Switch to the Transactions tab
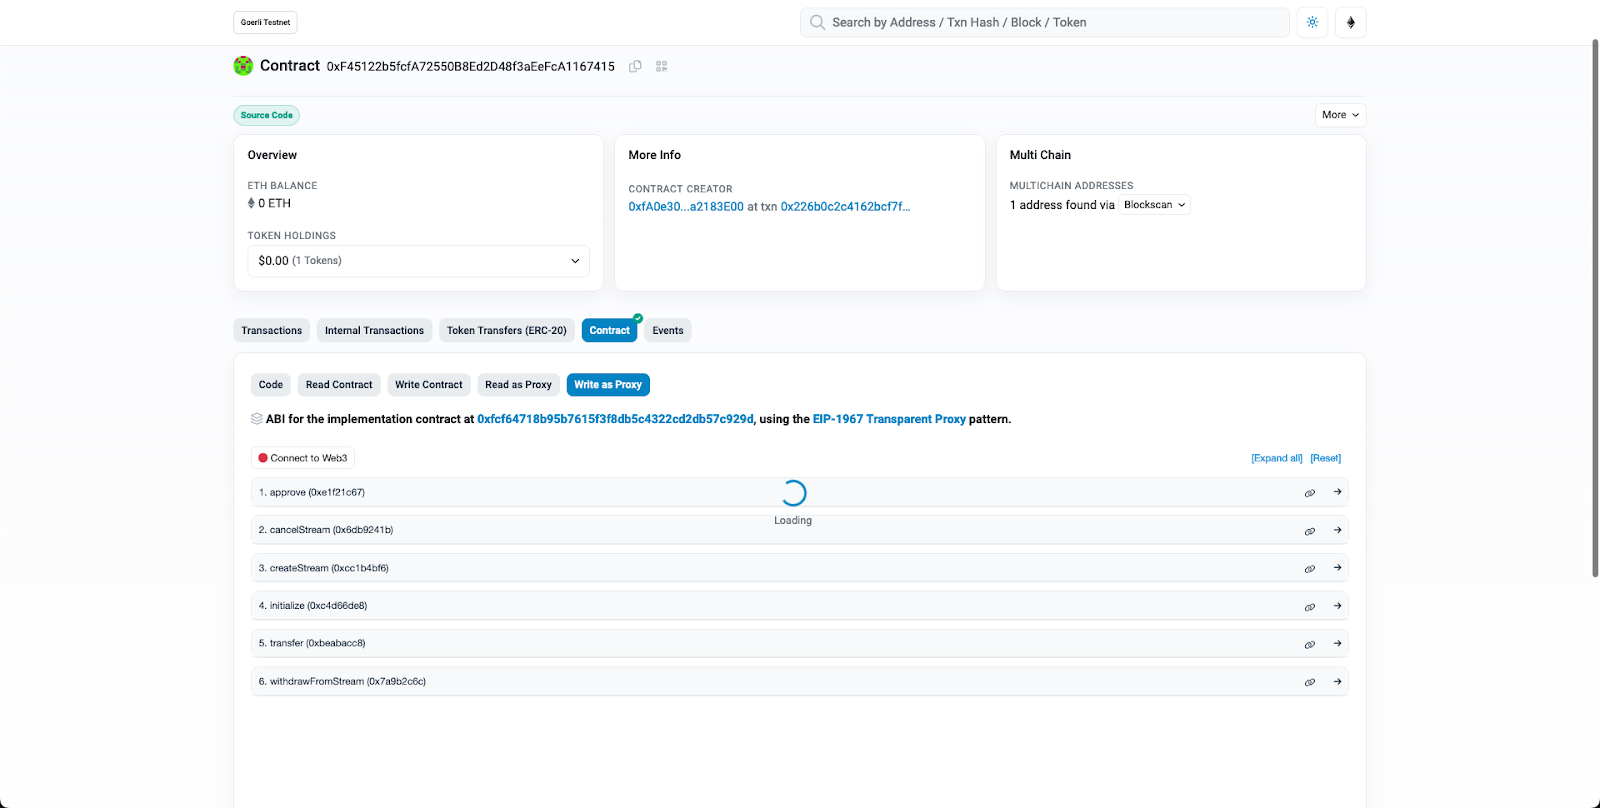This screenshot has height=808, width=1600. [271, 331]
